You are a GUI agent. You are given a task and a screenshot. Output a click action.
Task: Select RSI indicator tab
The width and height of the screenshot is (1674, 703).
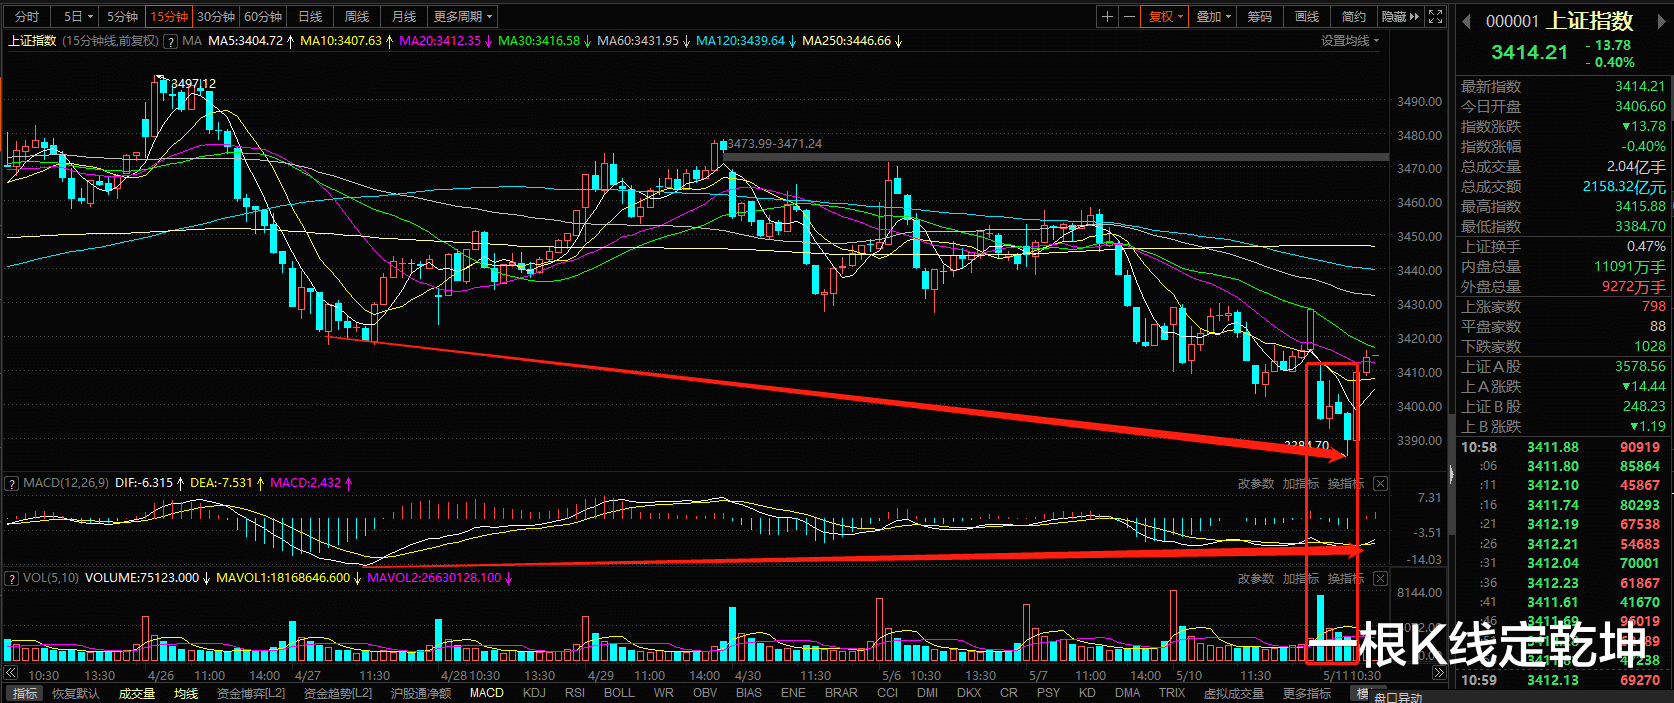point(575,693)
